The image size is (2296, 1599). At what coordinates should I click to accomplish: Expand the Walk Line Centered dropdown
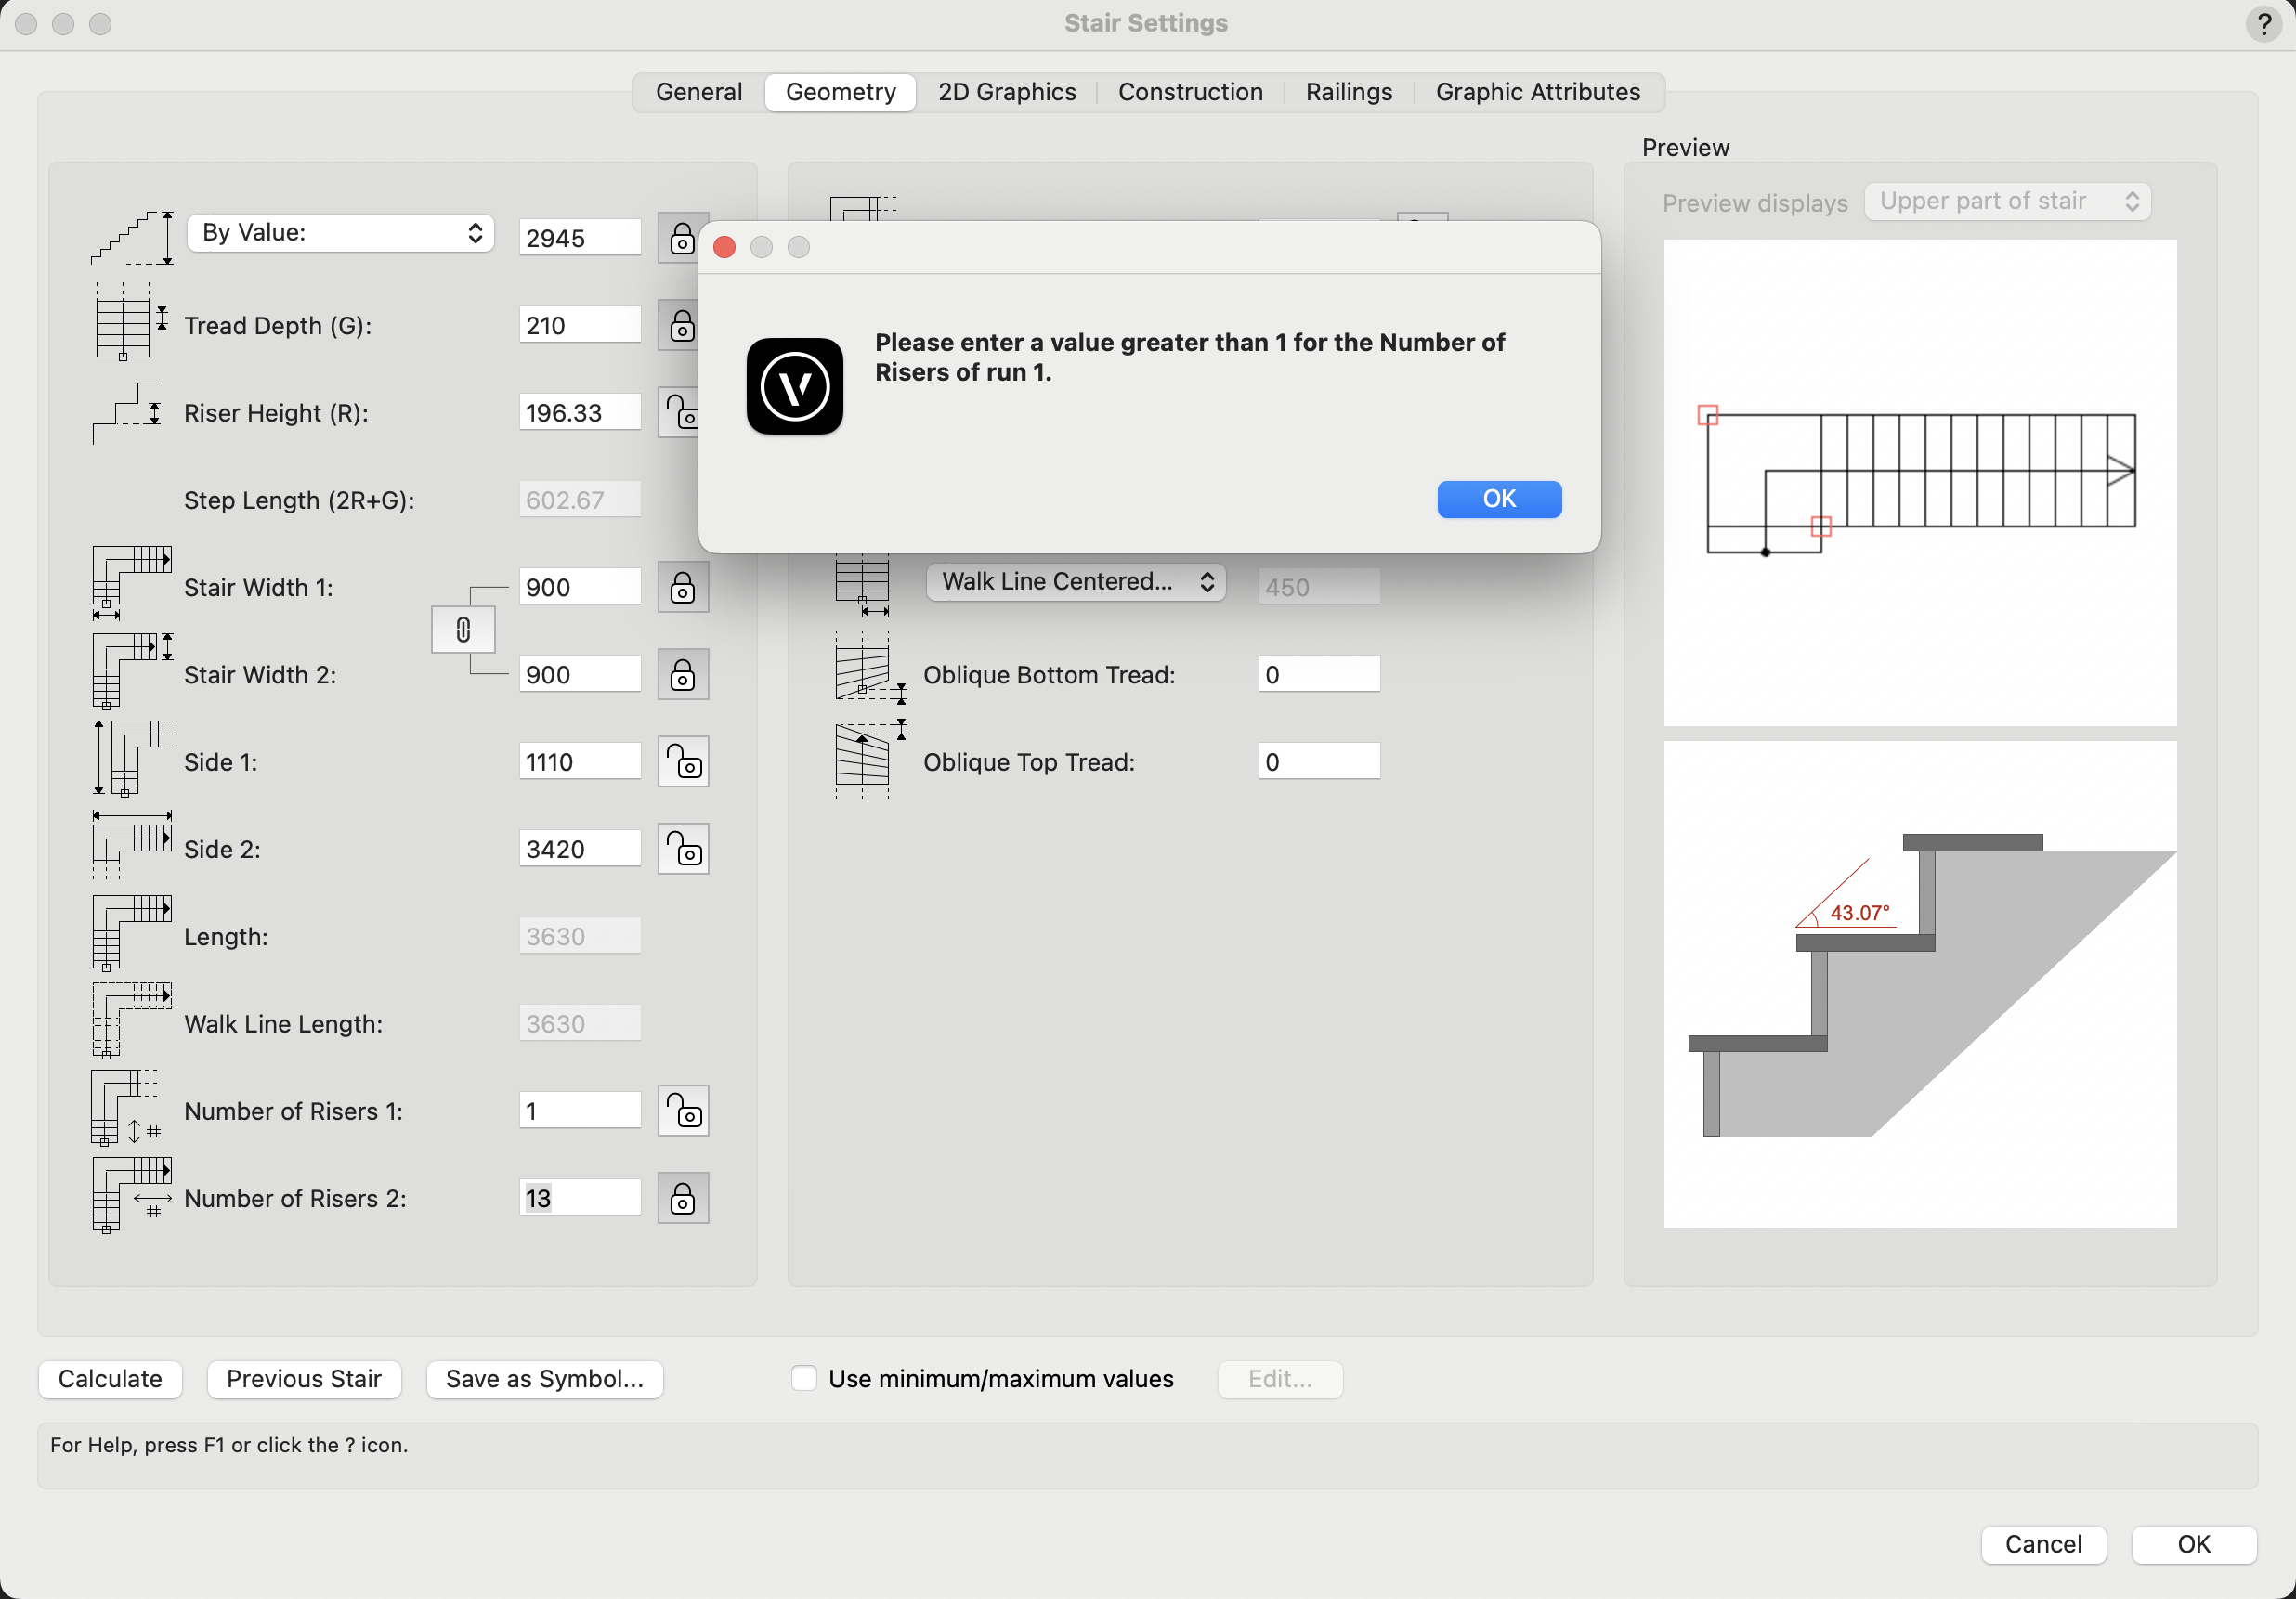(x=1076, y=581)
